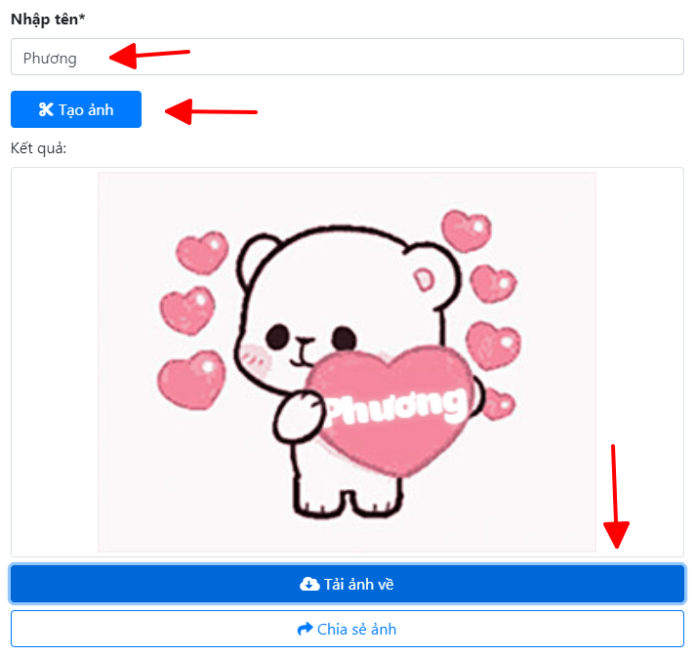Click the red arrow pointing at name input
This screenshot has height=656, width=696.
pyautogui.click(x=148, y=54)
